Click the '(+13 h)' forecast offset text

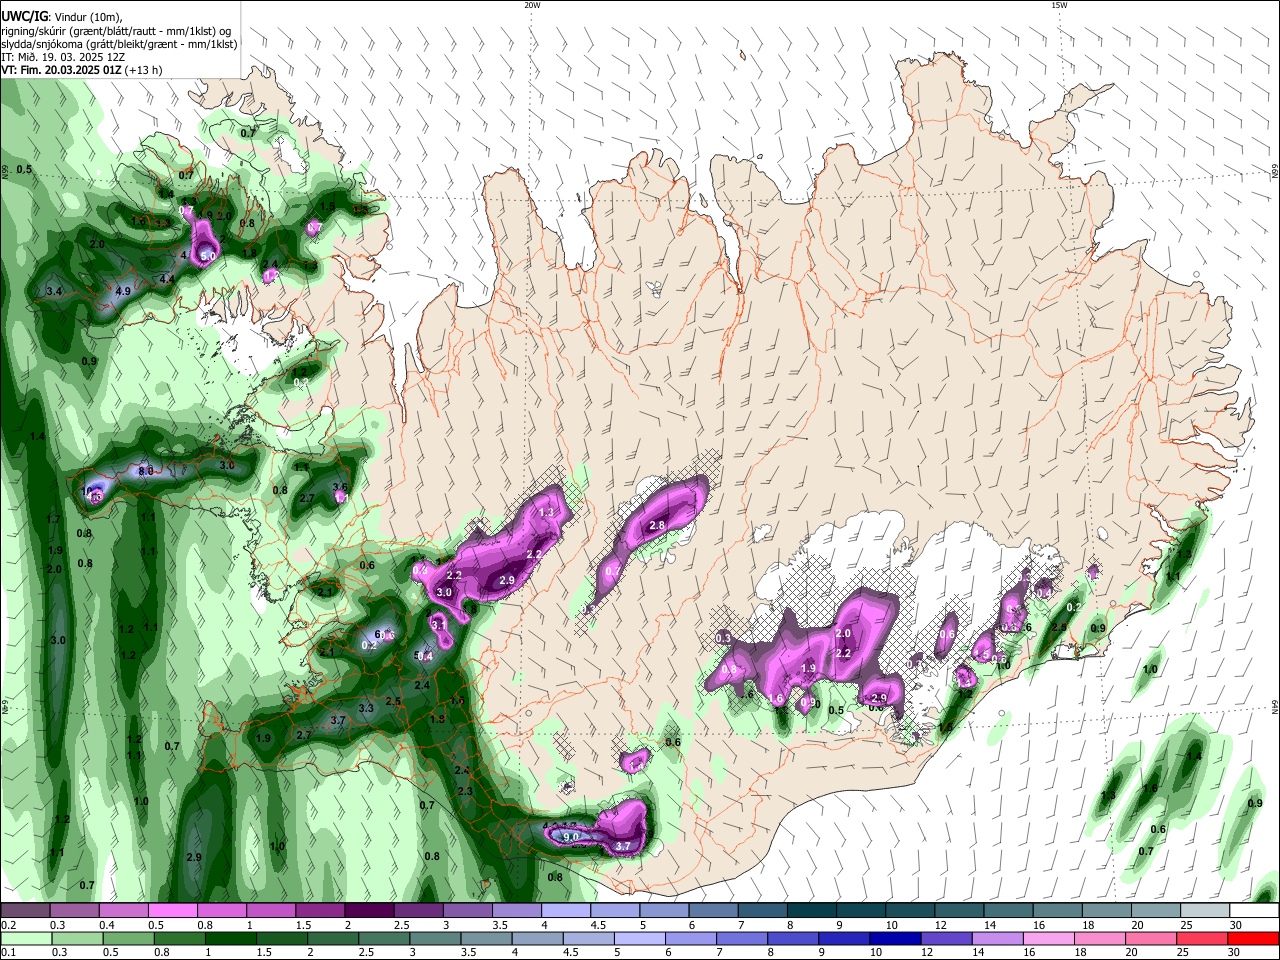pyautogui.click(x=145, y=70)
